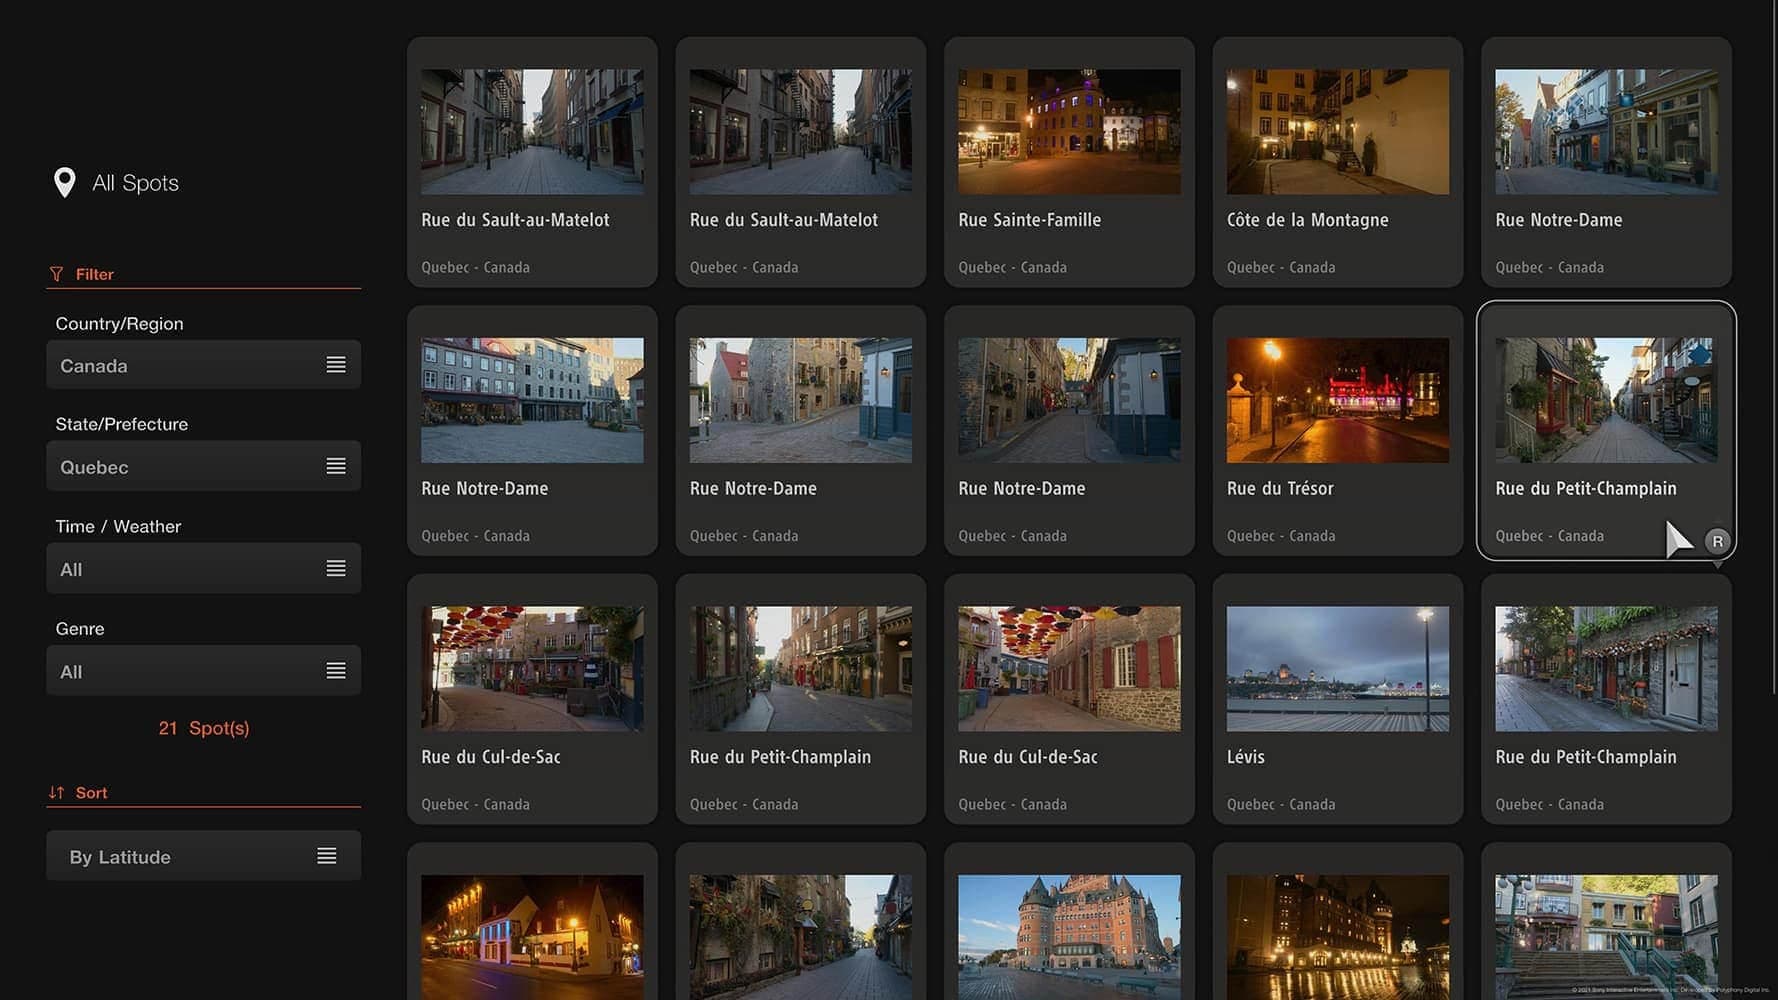
Task: Click the All Spots map pin icon
Action: click(x=65, y=182)
